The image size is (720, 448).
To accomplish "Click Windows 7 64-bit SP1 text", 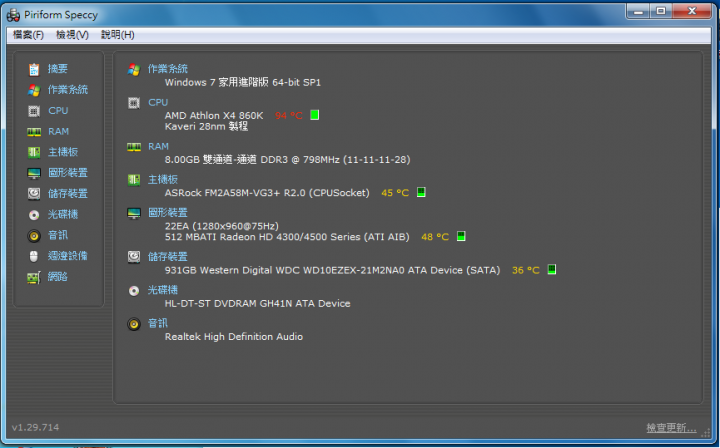I will pos(243,83).
